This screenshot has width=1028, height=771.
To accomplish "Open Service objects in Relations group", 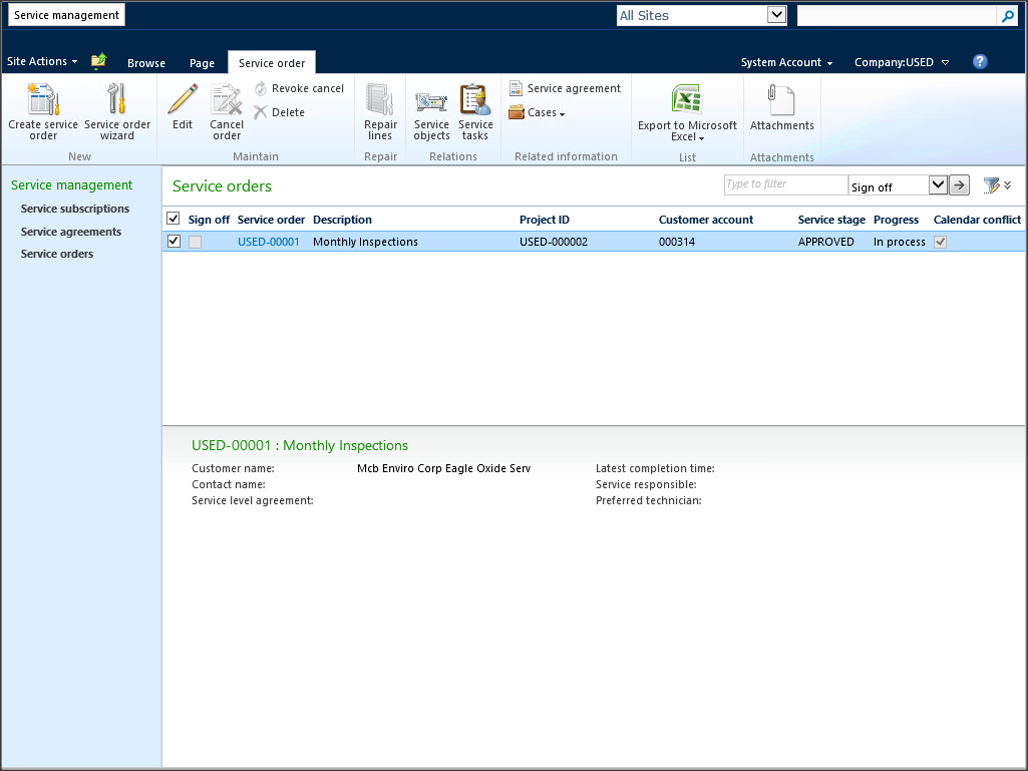I will [x=432, y=101].
